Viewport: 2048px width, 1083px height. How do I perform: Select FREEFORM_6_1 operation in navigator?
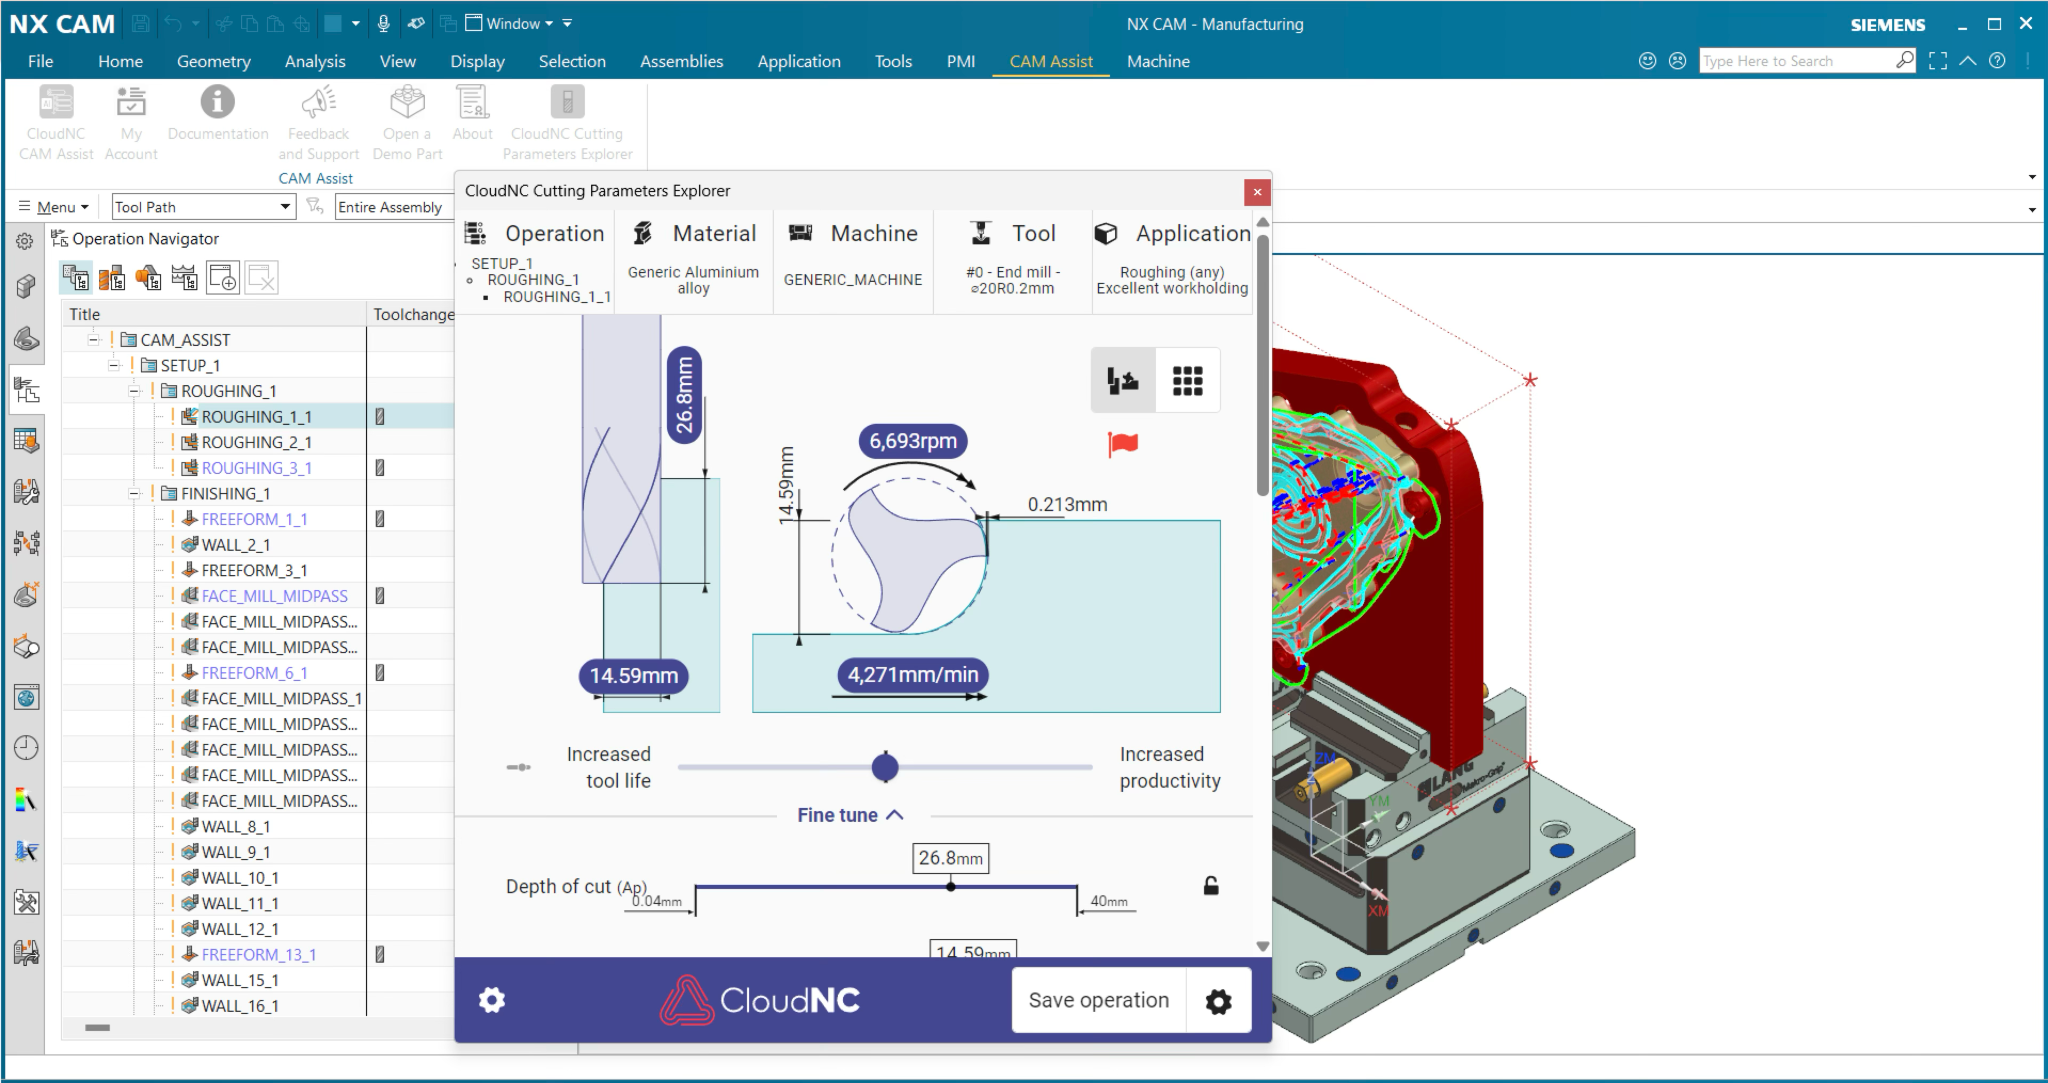tap(255, 673)
